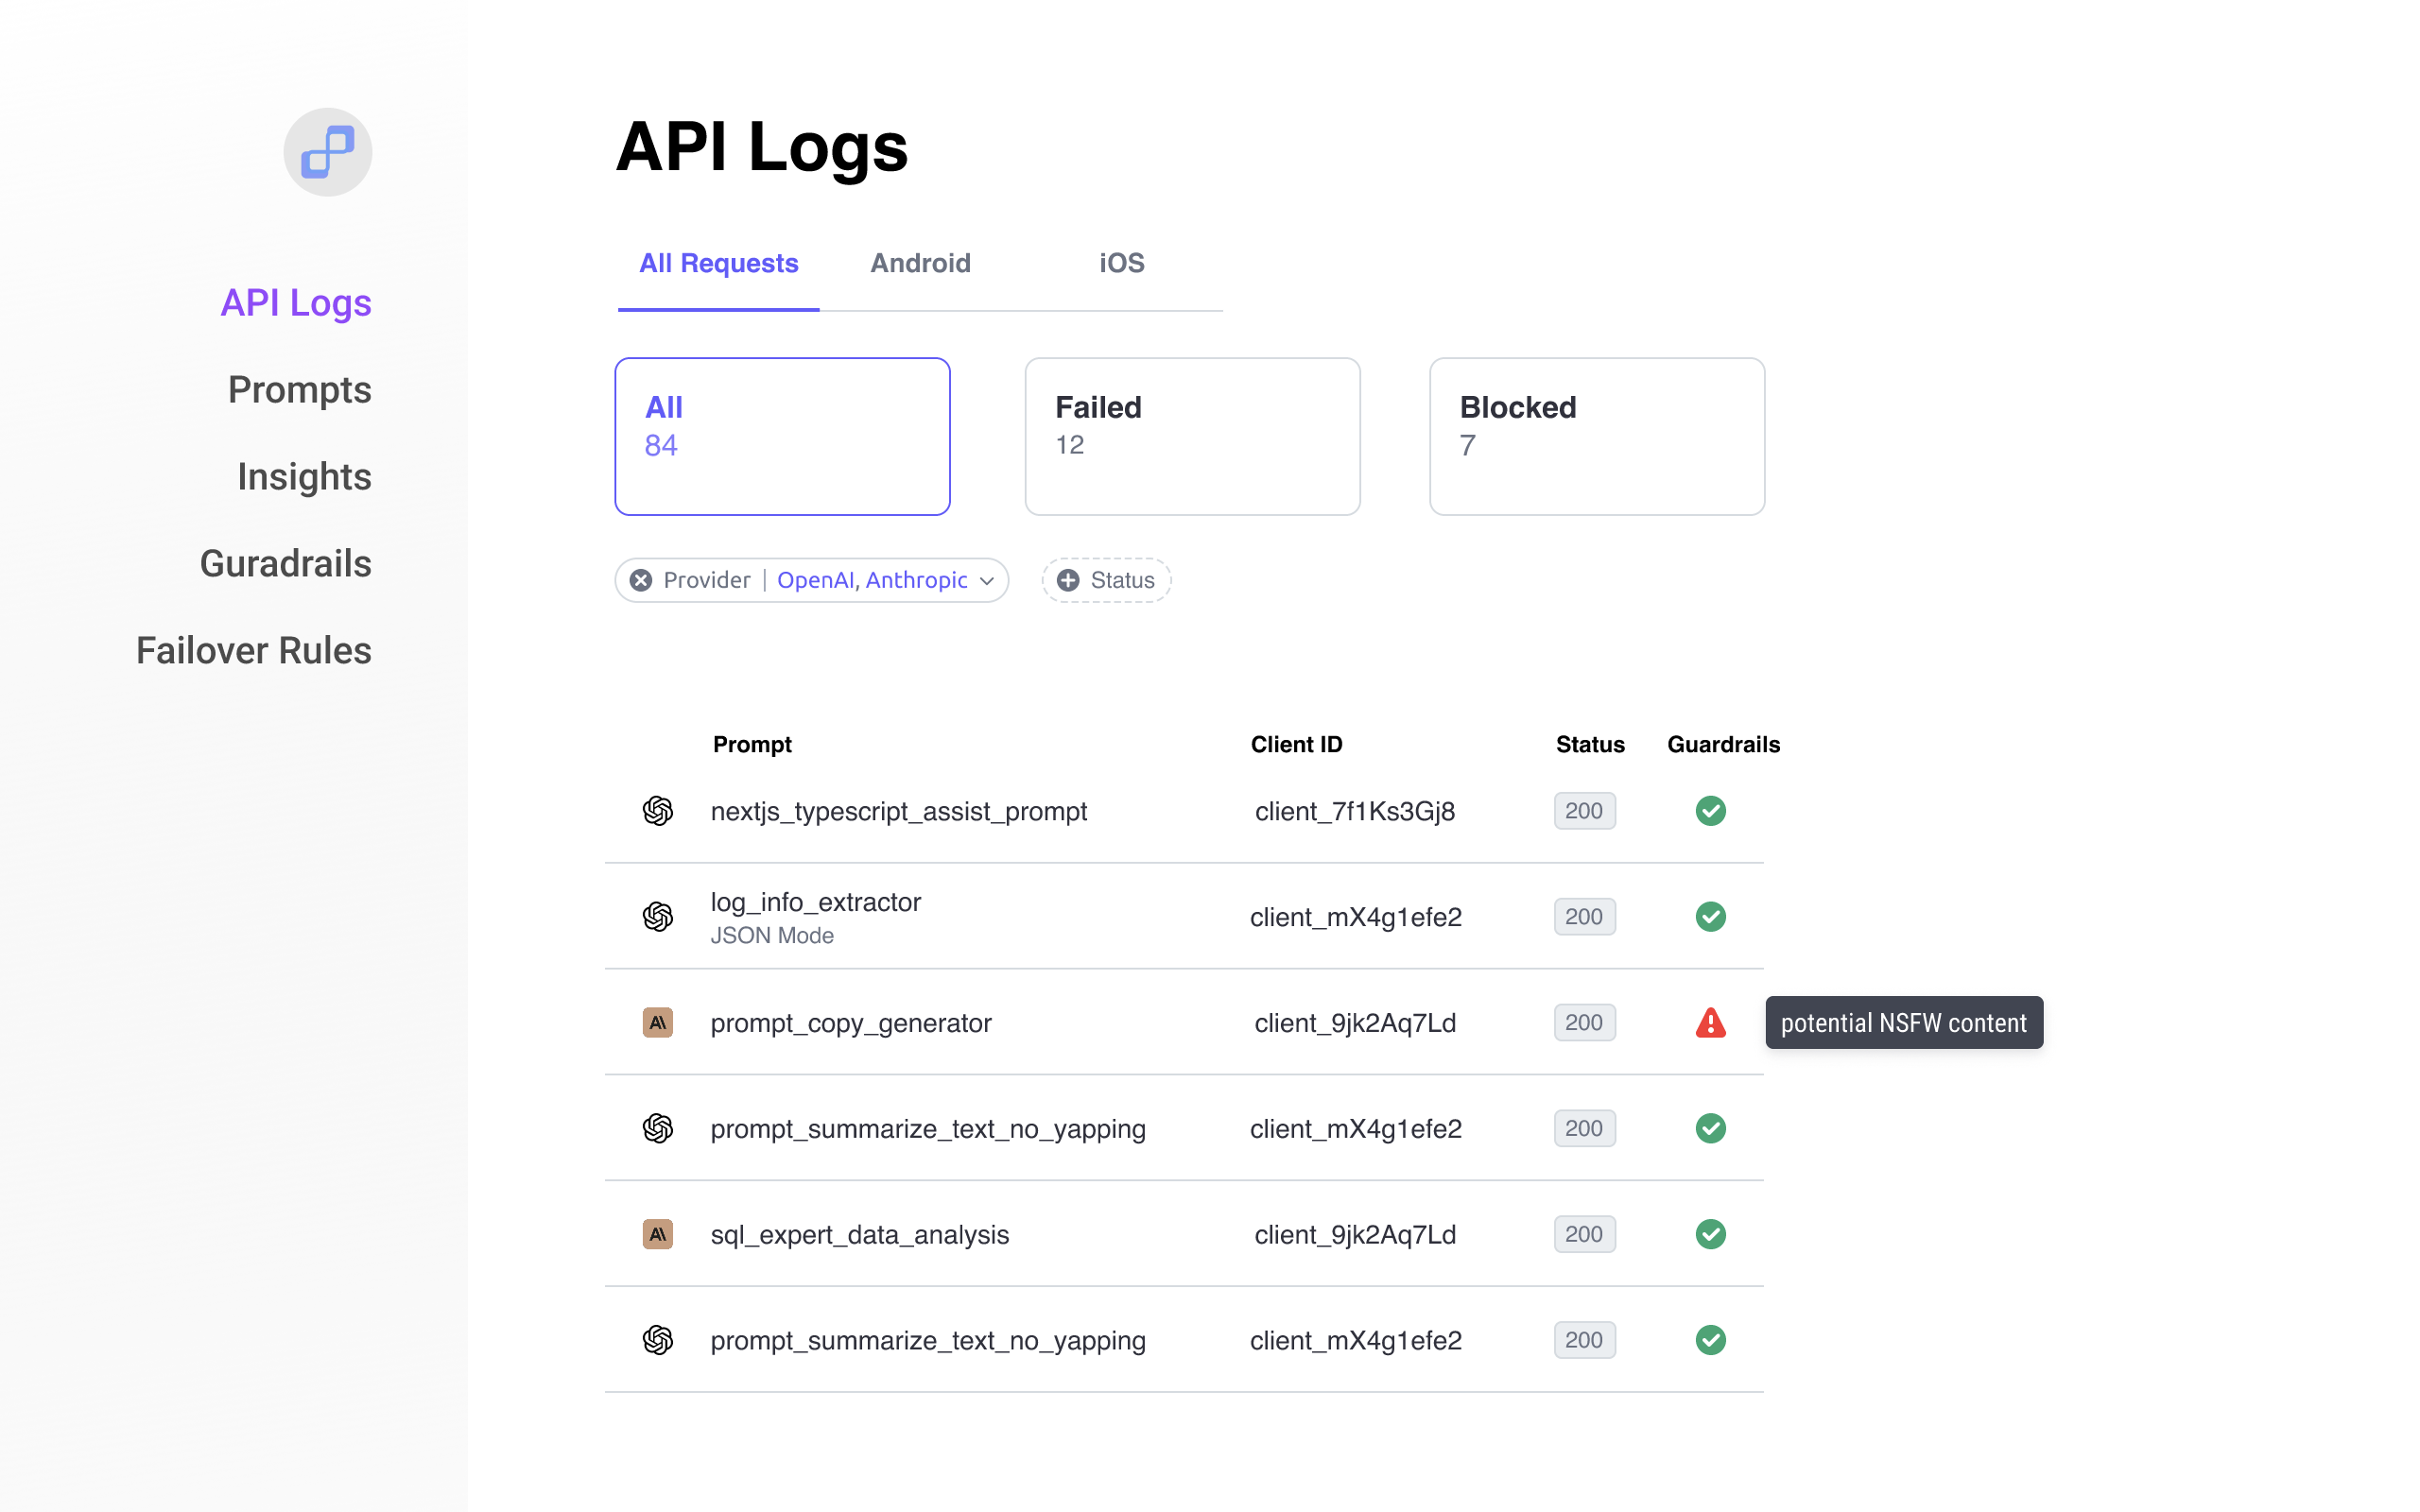Click the OpenAI icon for log_info_extractor

coord(657,916)
